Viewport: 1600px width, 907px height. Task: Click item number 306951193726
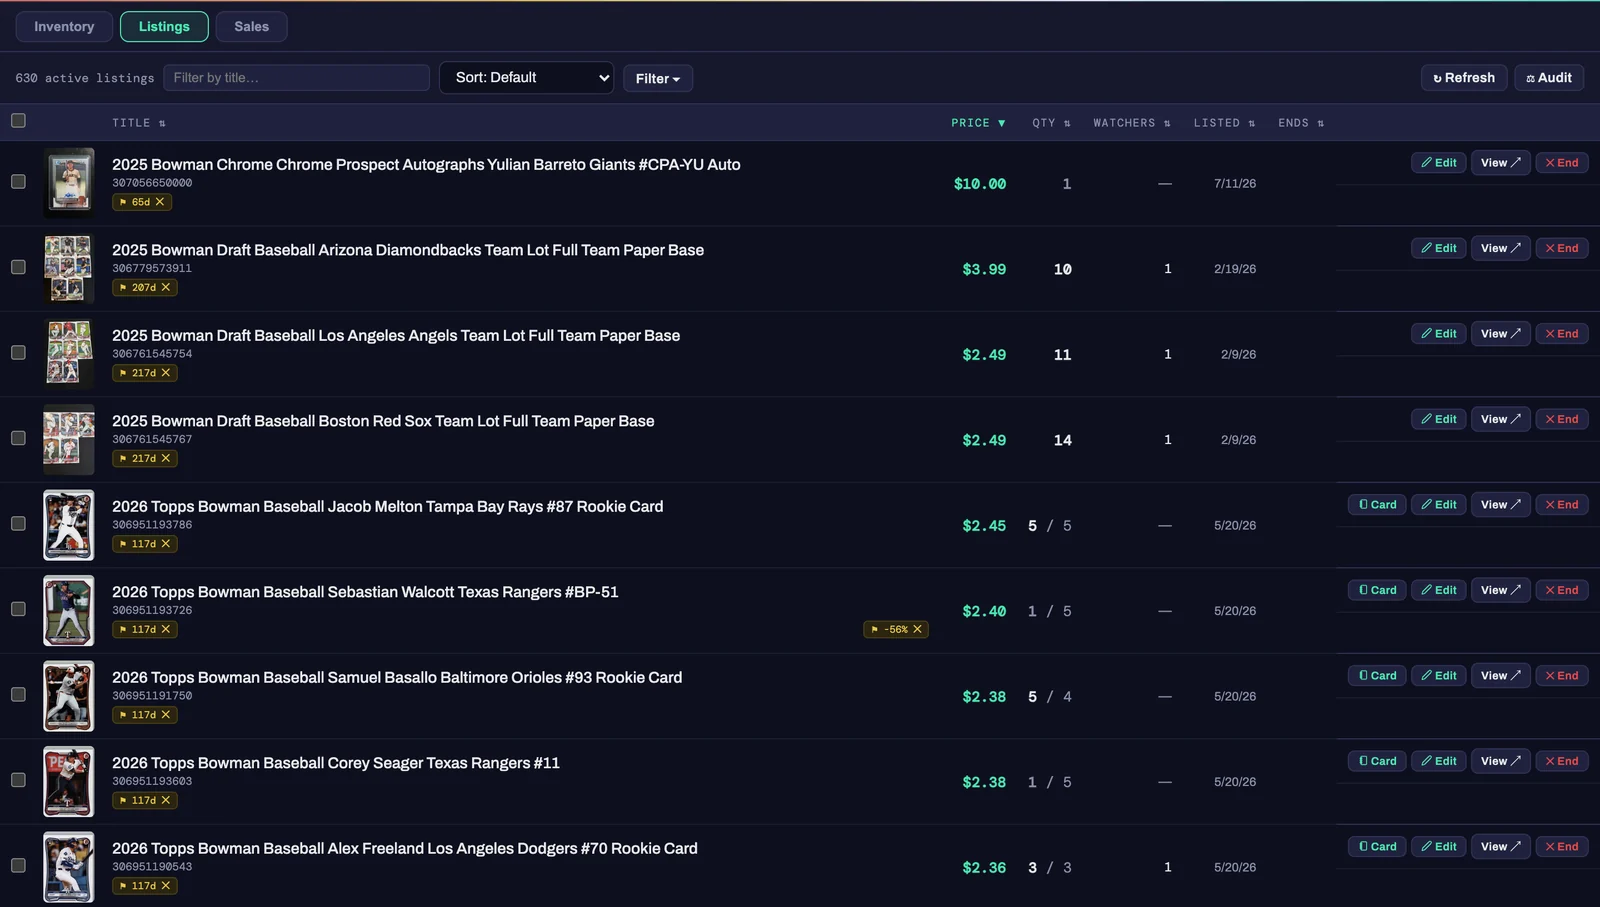point(152,610)
